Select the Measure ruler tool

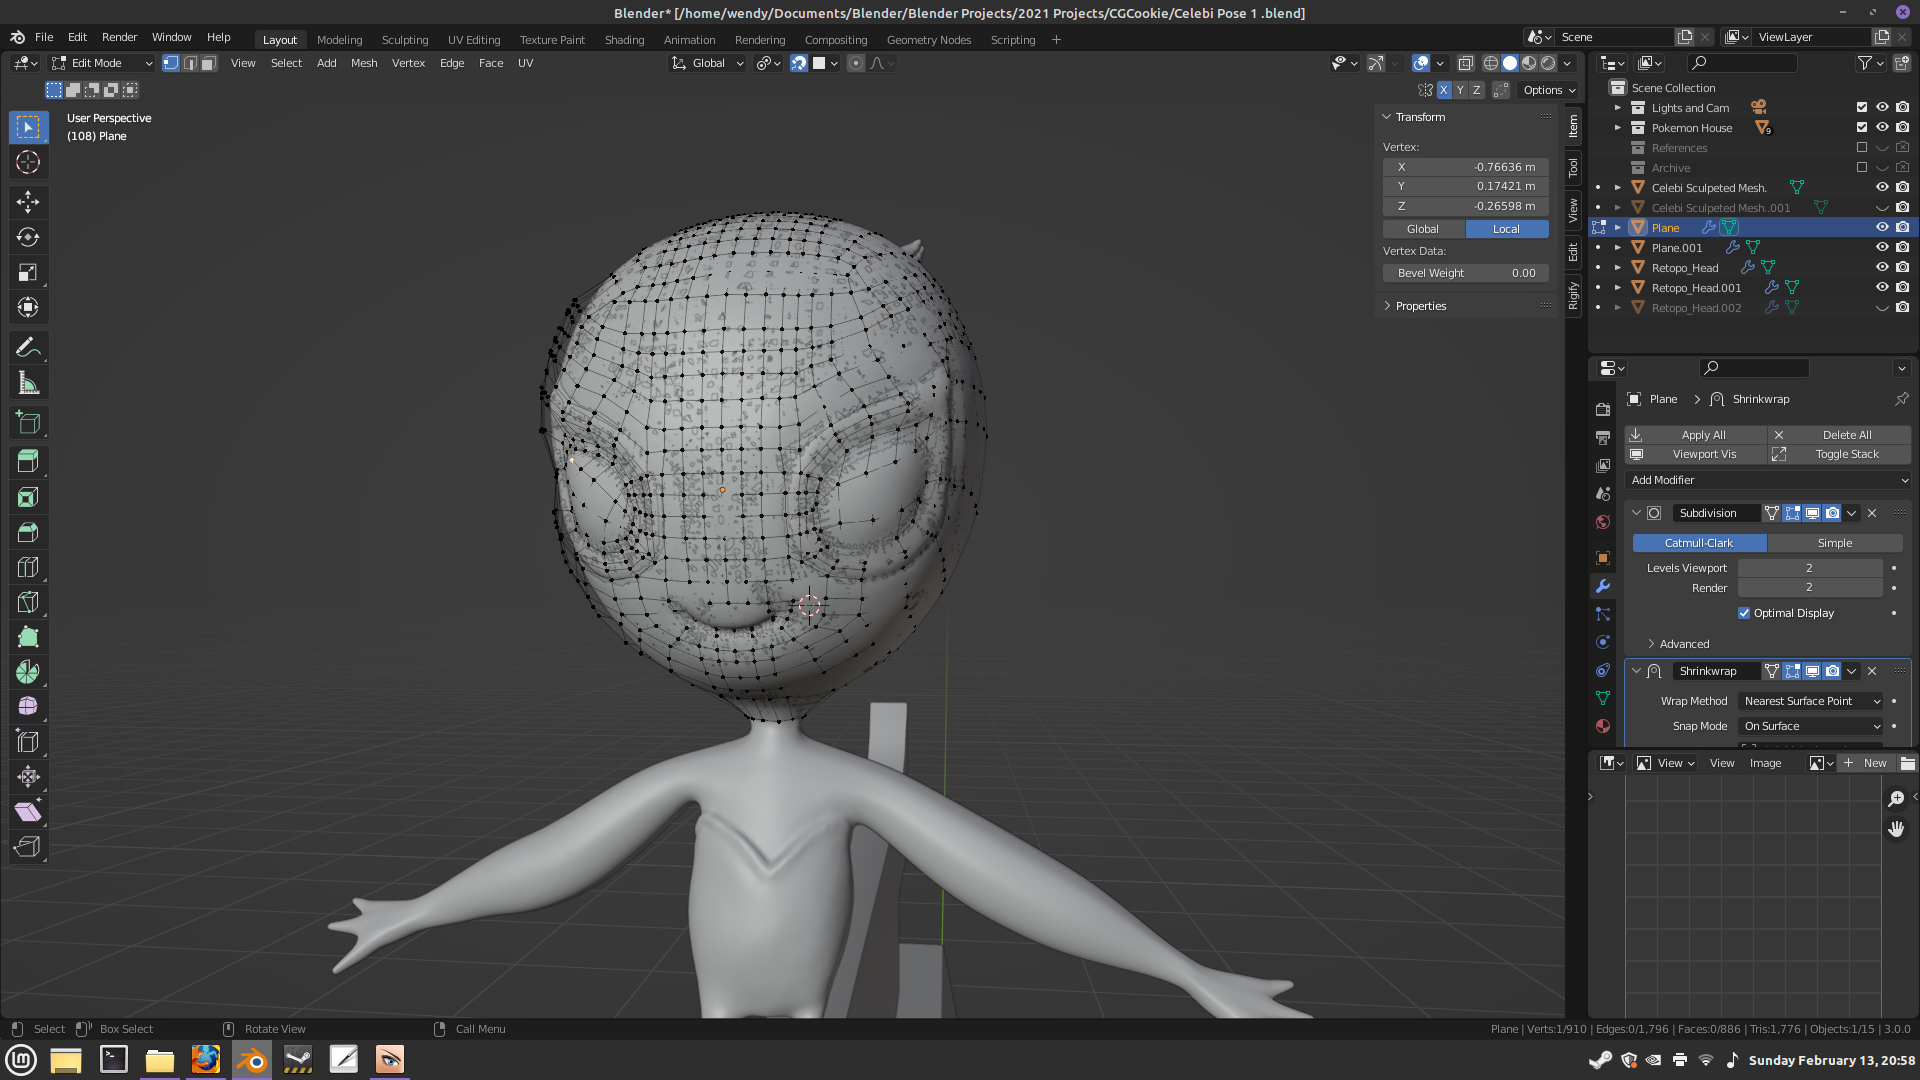point(28,383)
